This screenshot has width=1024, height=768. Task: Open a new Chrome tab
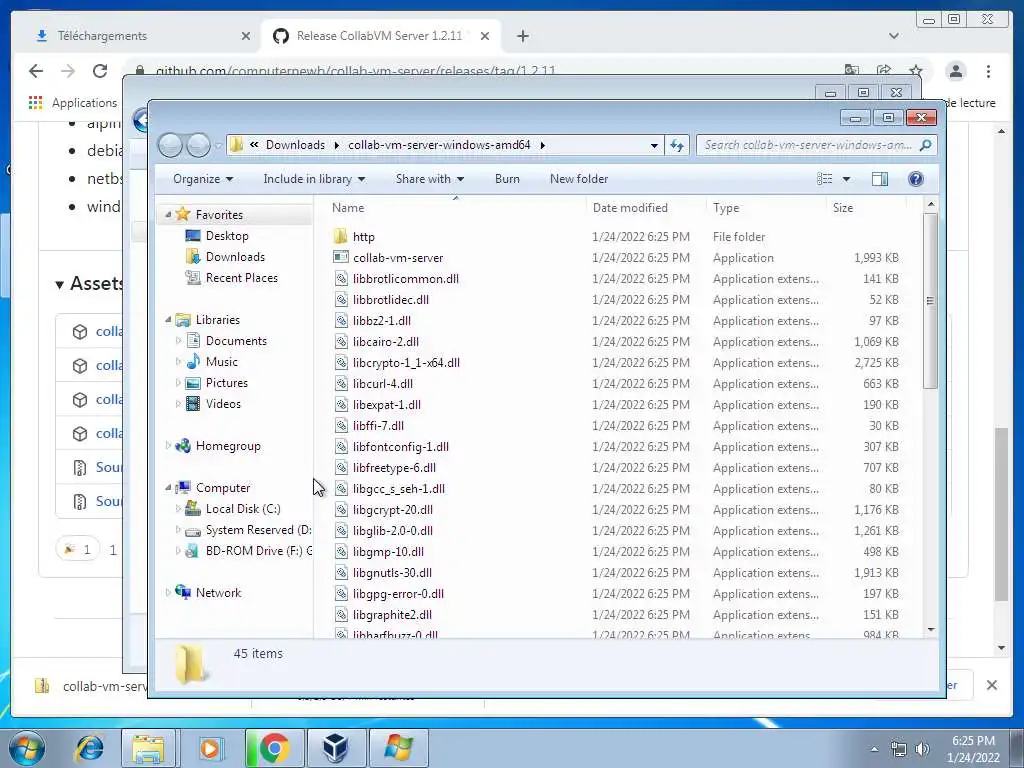pos(522,36)
